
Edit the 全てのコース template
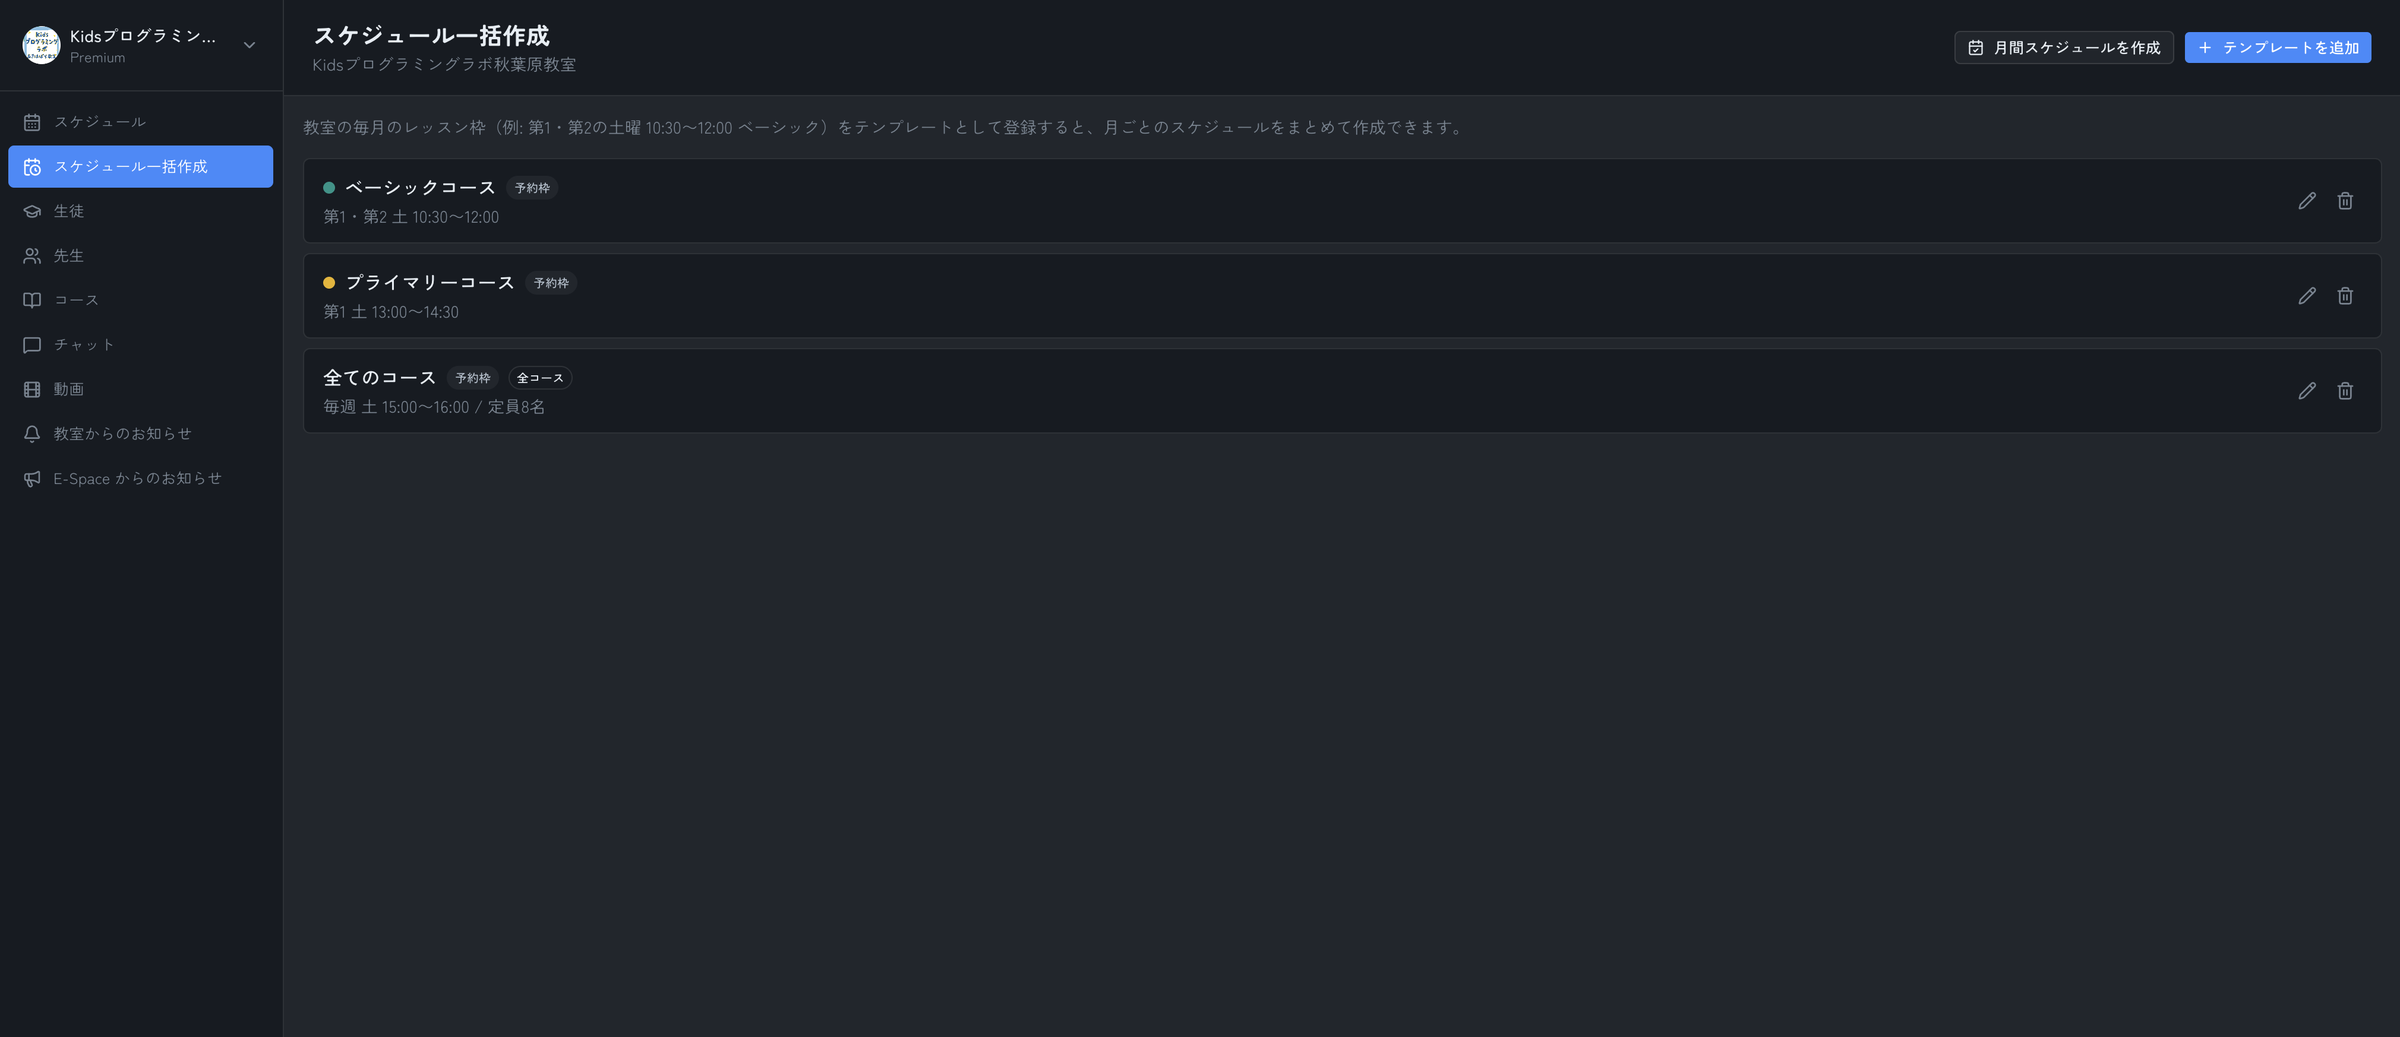(x=2306, y=391)
